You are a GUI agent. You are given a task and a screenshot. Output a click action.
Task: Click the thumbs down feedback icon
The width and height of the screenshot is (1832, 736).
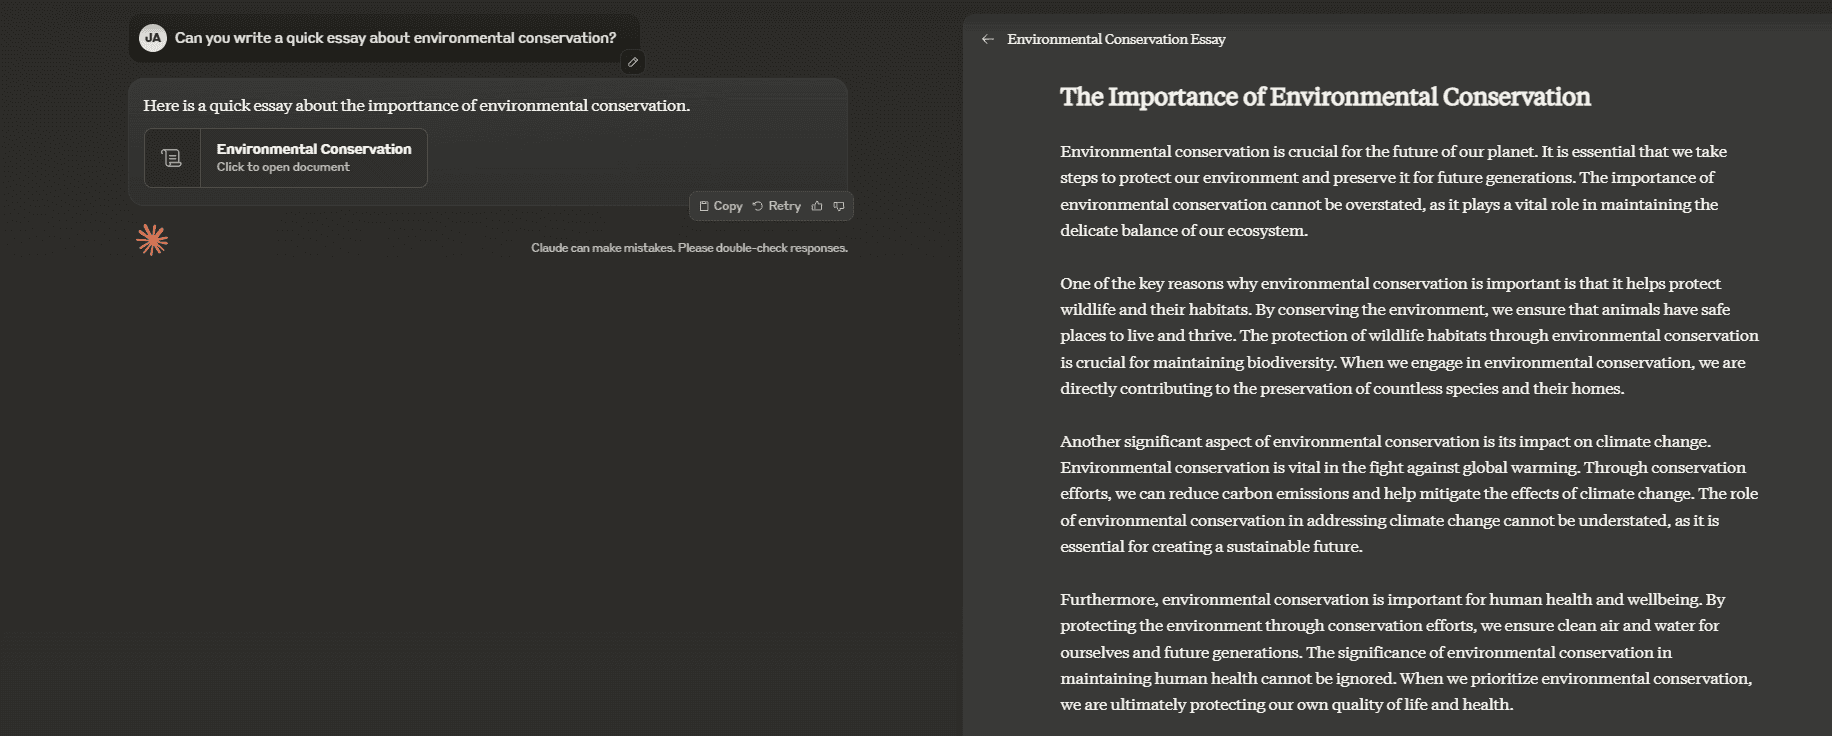pyautogui.click(x=839, y=206)
